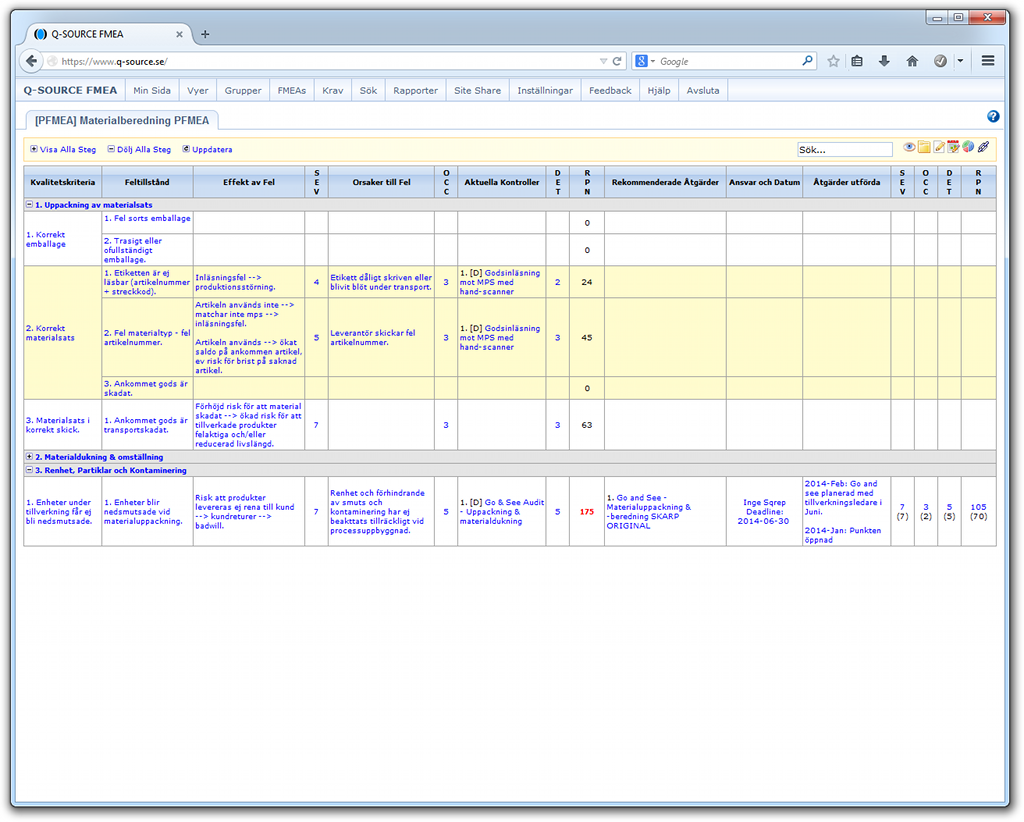
Task: Open '3. Materialsats i korrekt skick.' criterion
Action: (57, 425)
